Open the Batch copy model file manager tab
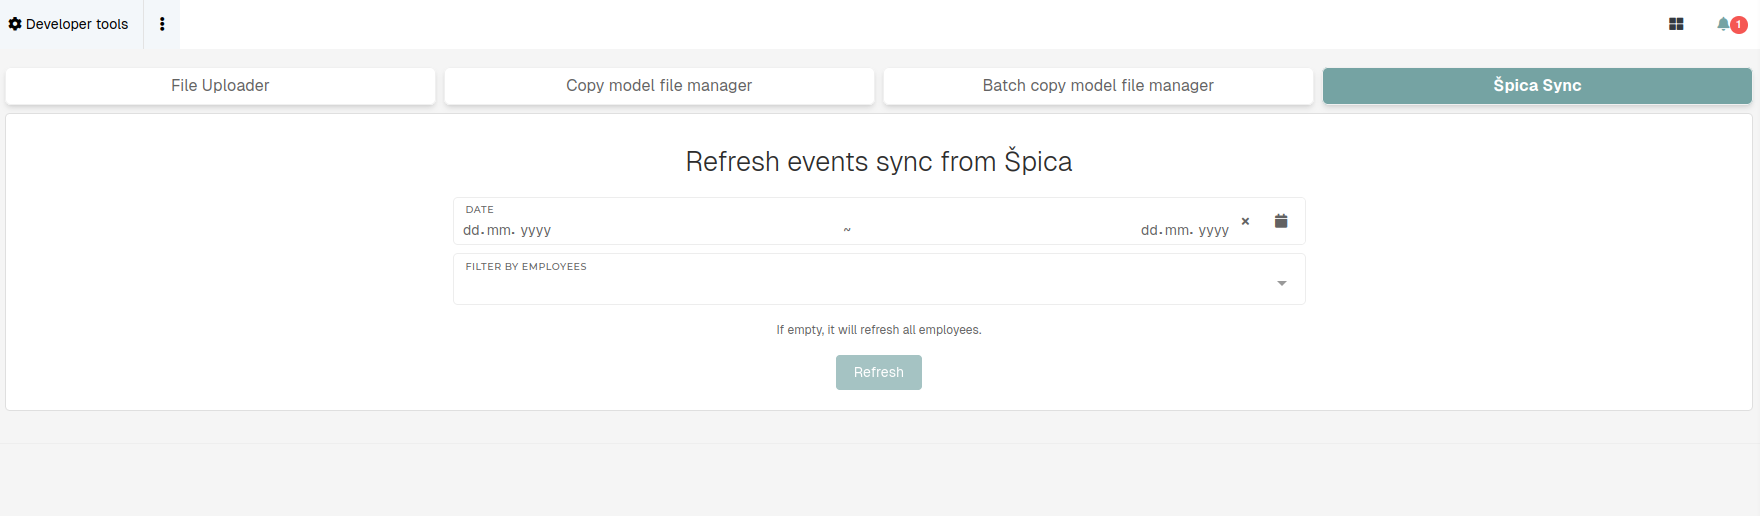Image resolution: width=1760 pixels, height=516 pixels. (1098, 86)
